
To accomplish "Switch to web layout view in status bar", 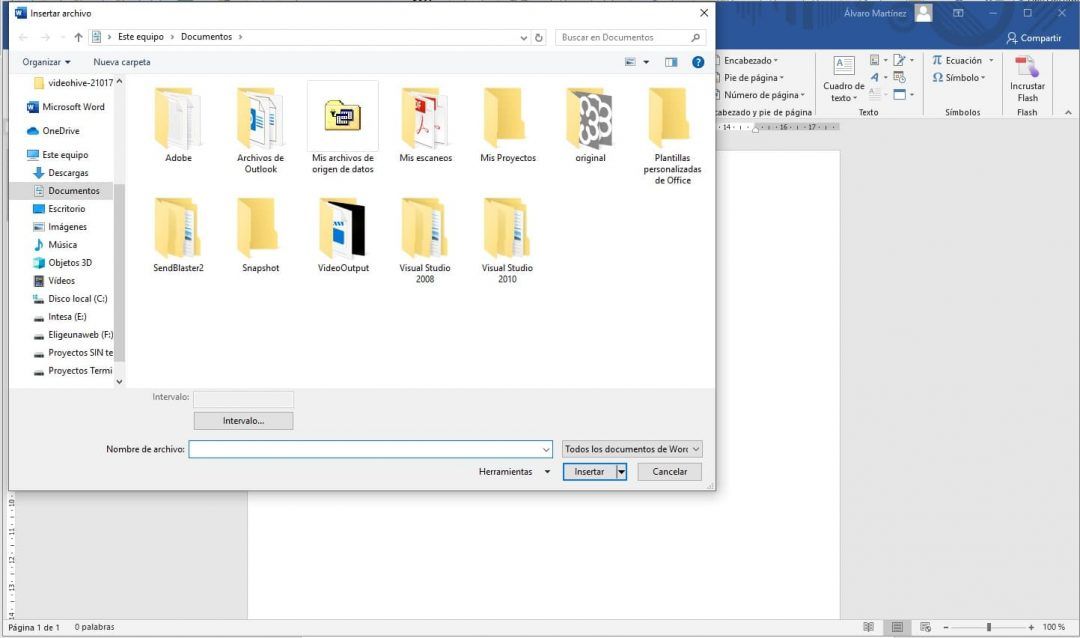I will point(926,627).
